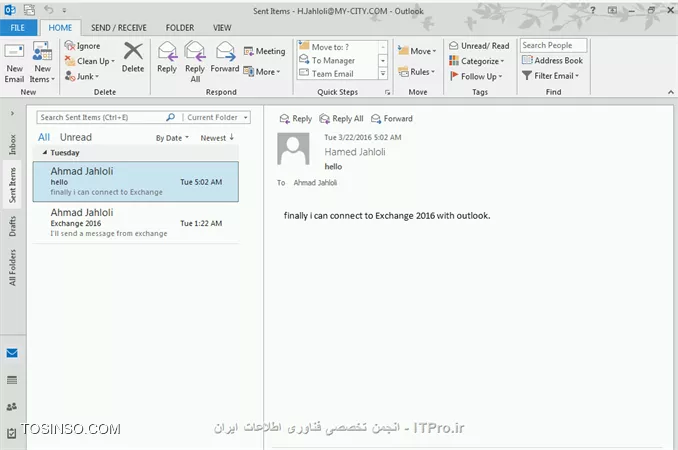This screenshot has width=678, height=450.
Task: Select the 'hello' message to Ahmad Jahloli
Action: point(136,182)
